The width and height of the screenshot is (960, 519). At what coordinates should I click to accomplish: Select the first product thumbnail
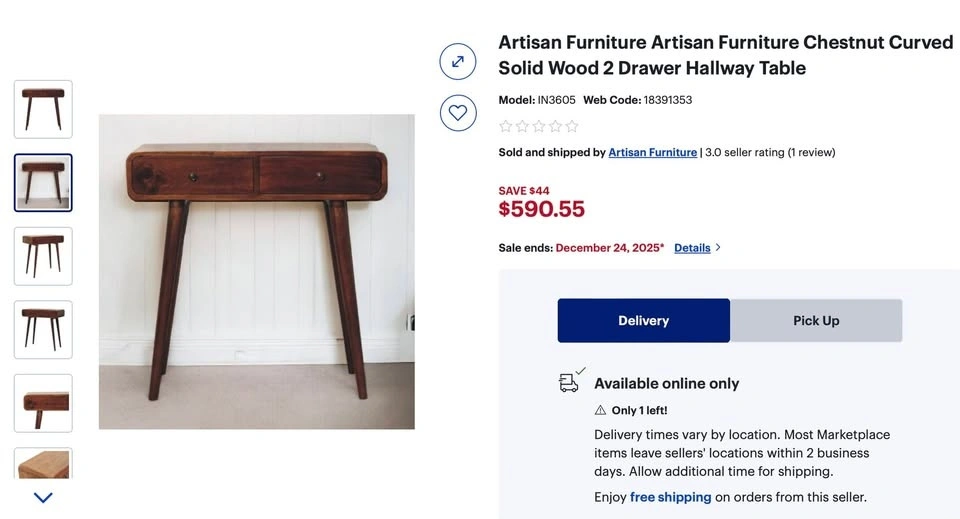pyautogui.click(x=43, y=109)
